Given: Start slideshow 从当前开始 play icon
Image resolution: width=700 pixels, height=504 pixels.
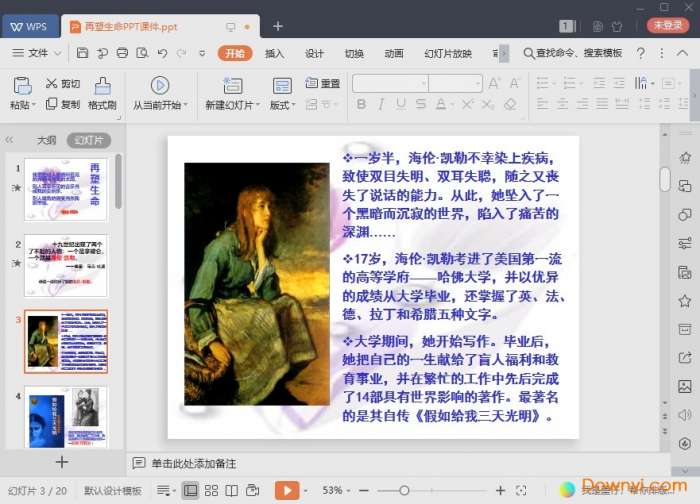Looking at the screenshot, I should (159, 85).
